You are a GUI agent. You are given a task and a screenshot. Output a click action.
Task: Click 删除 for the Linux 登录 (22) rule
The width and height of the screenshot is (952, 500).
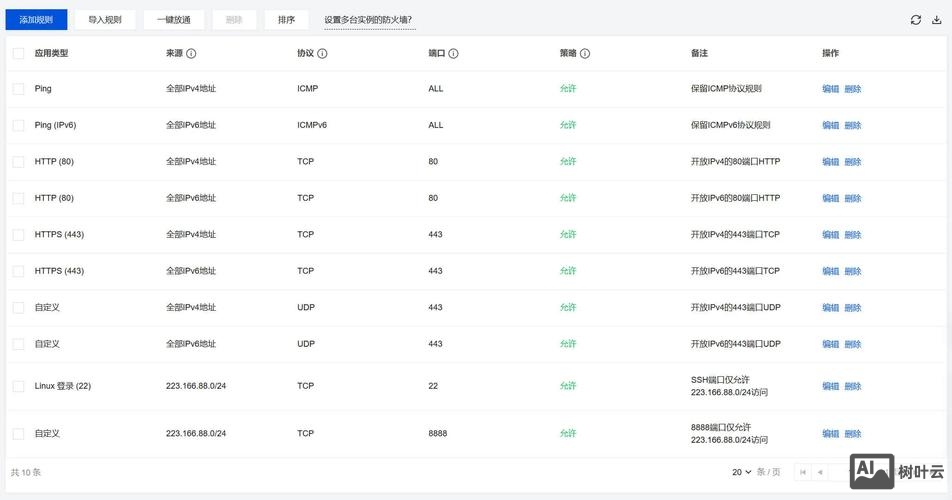pyautogui.click(x=853, y=386)
